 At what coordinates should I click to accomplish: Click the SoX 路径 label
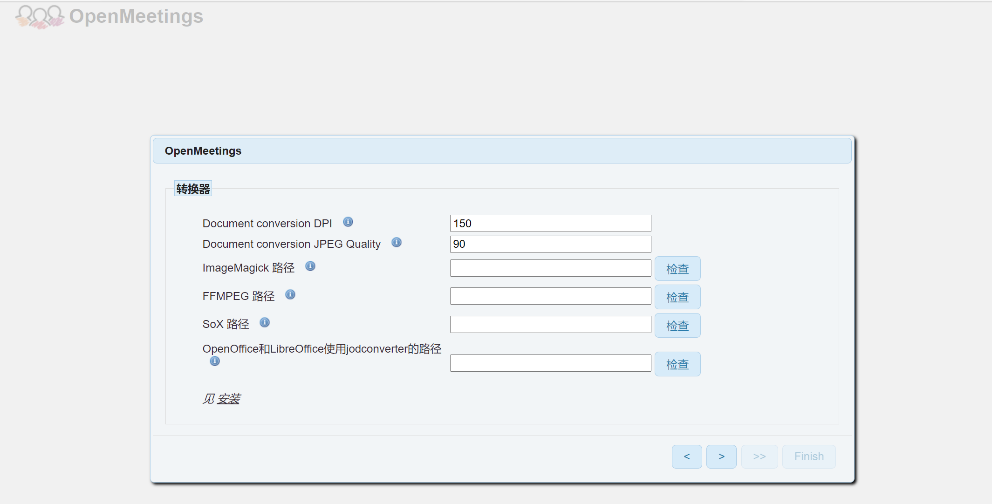pos(226,324)
